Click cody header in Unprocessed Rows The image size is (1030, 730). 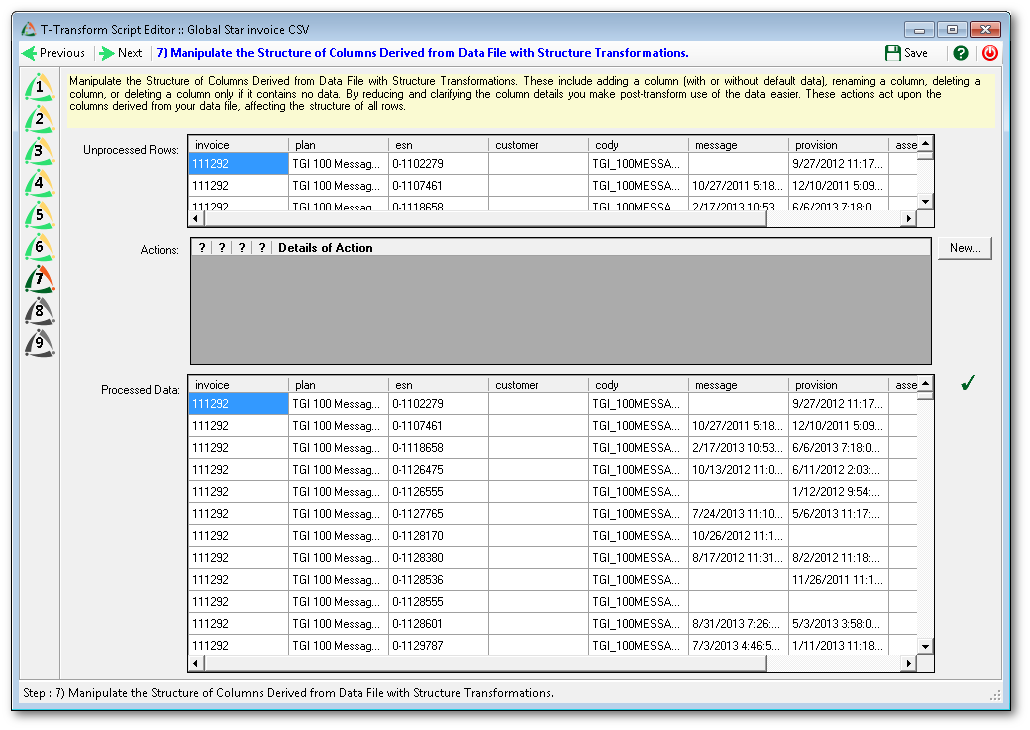638,145
